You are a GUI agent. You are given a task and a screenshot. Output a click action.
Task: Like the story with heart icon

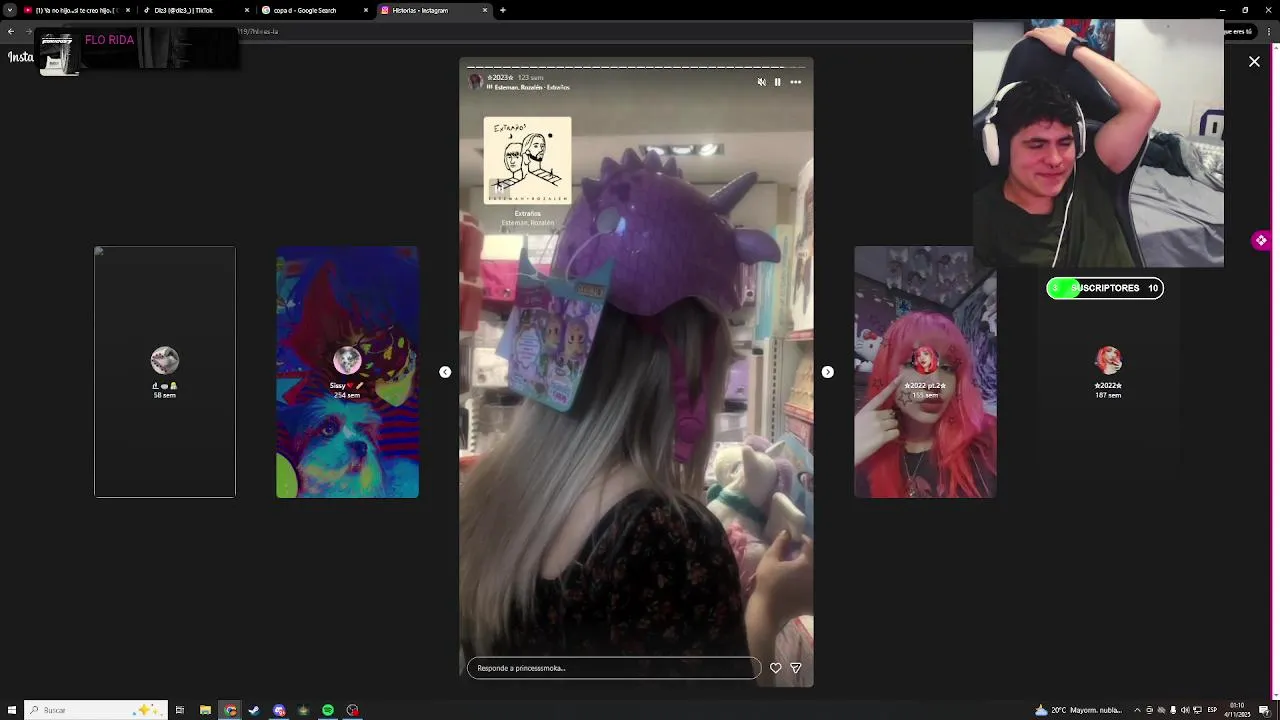[x=776, y=668]
